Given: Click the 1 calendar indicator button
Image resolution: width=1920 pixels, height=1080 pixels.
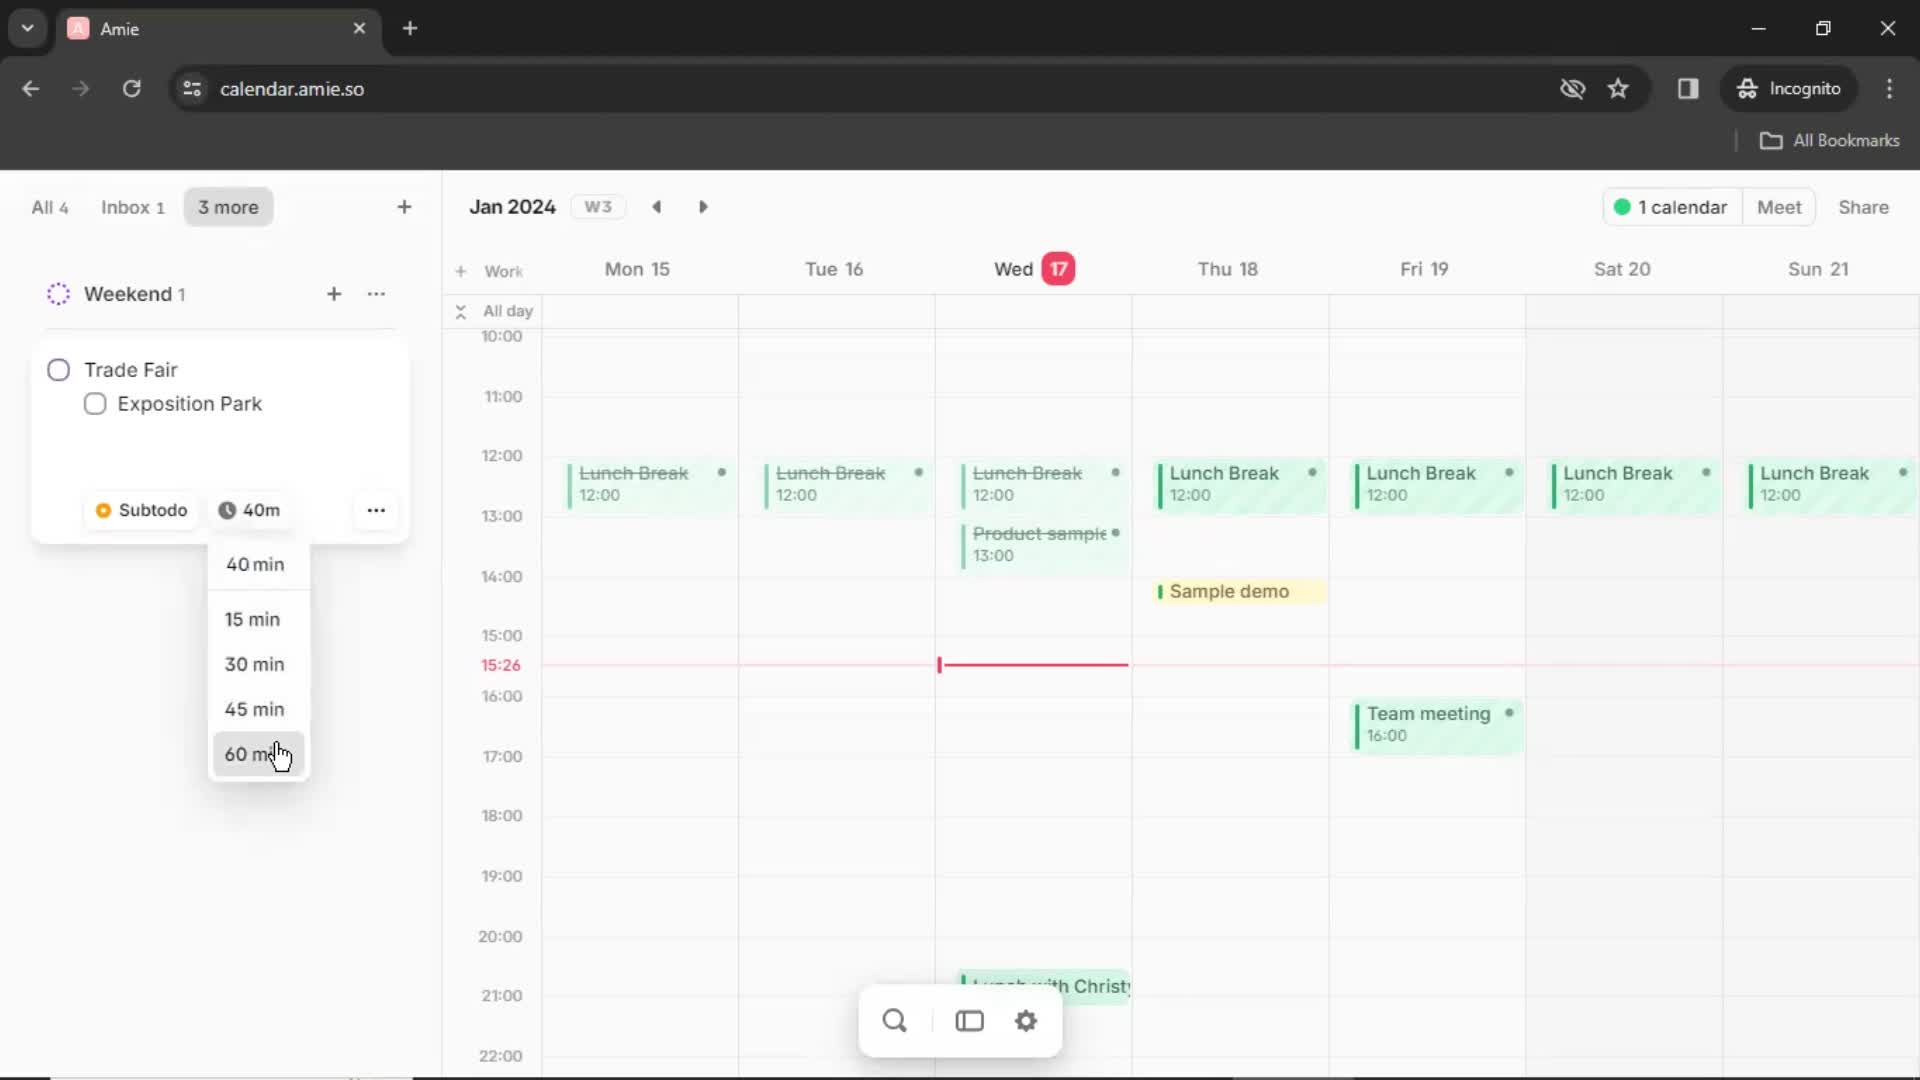Looking at the screenshot, I should point(1668,207).
